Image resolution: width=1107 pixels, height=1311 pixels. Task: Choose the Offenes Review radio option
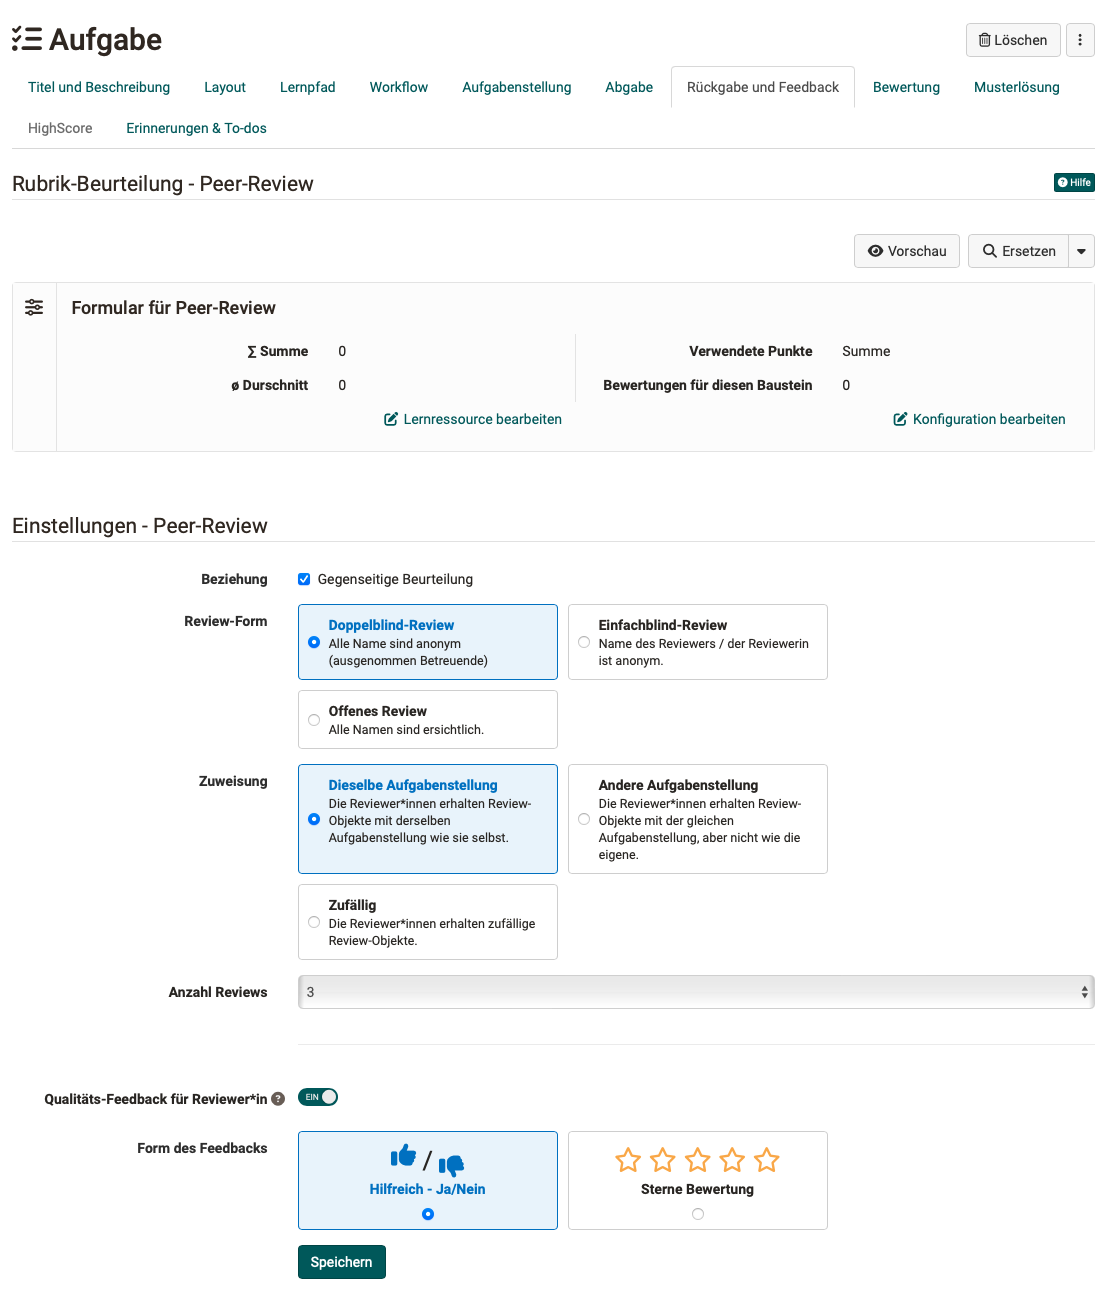pos(314,720)
